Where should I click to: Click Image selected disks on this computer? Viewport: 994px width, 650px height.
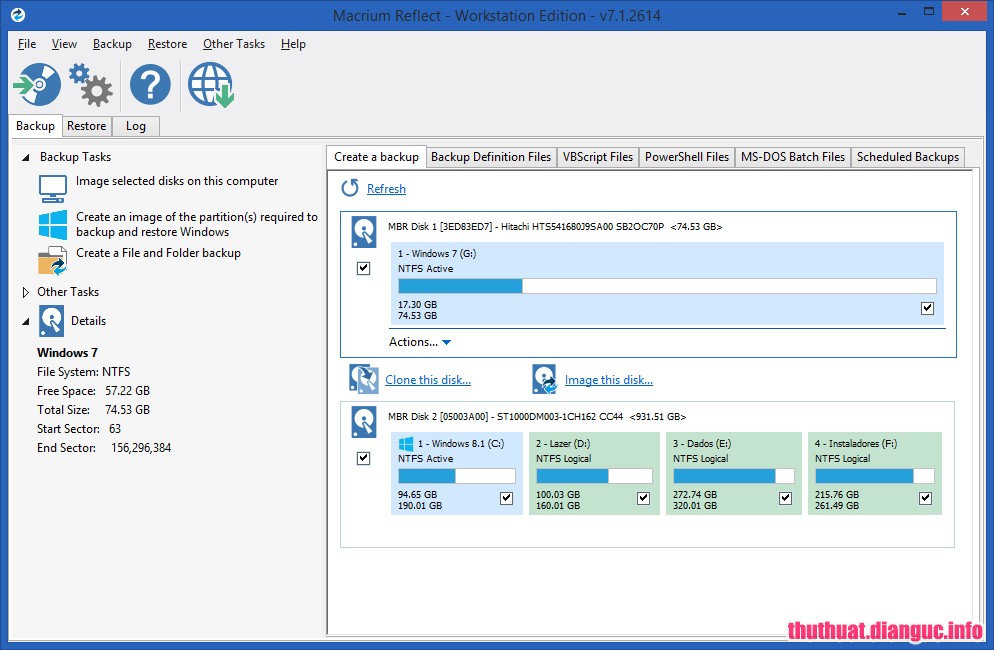point(177,181)
